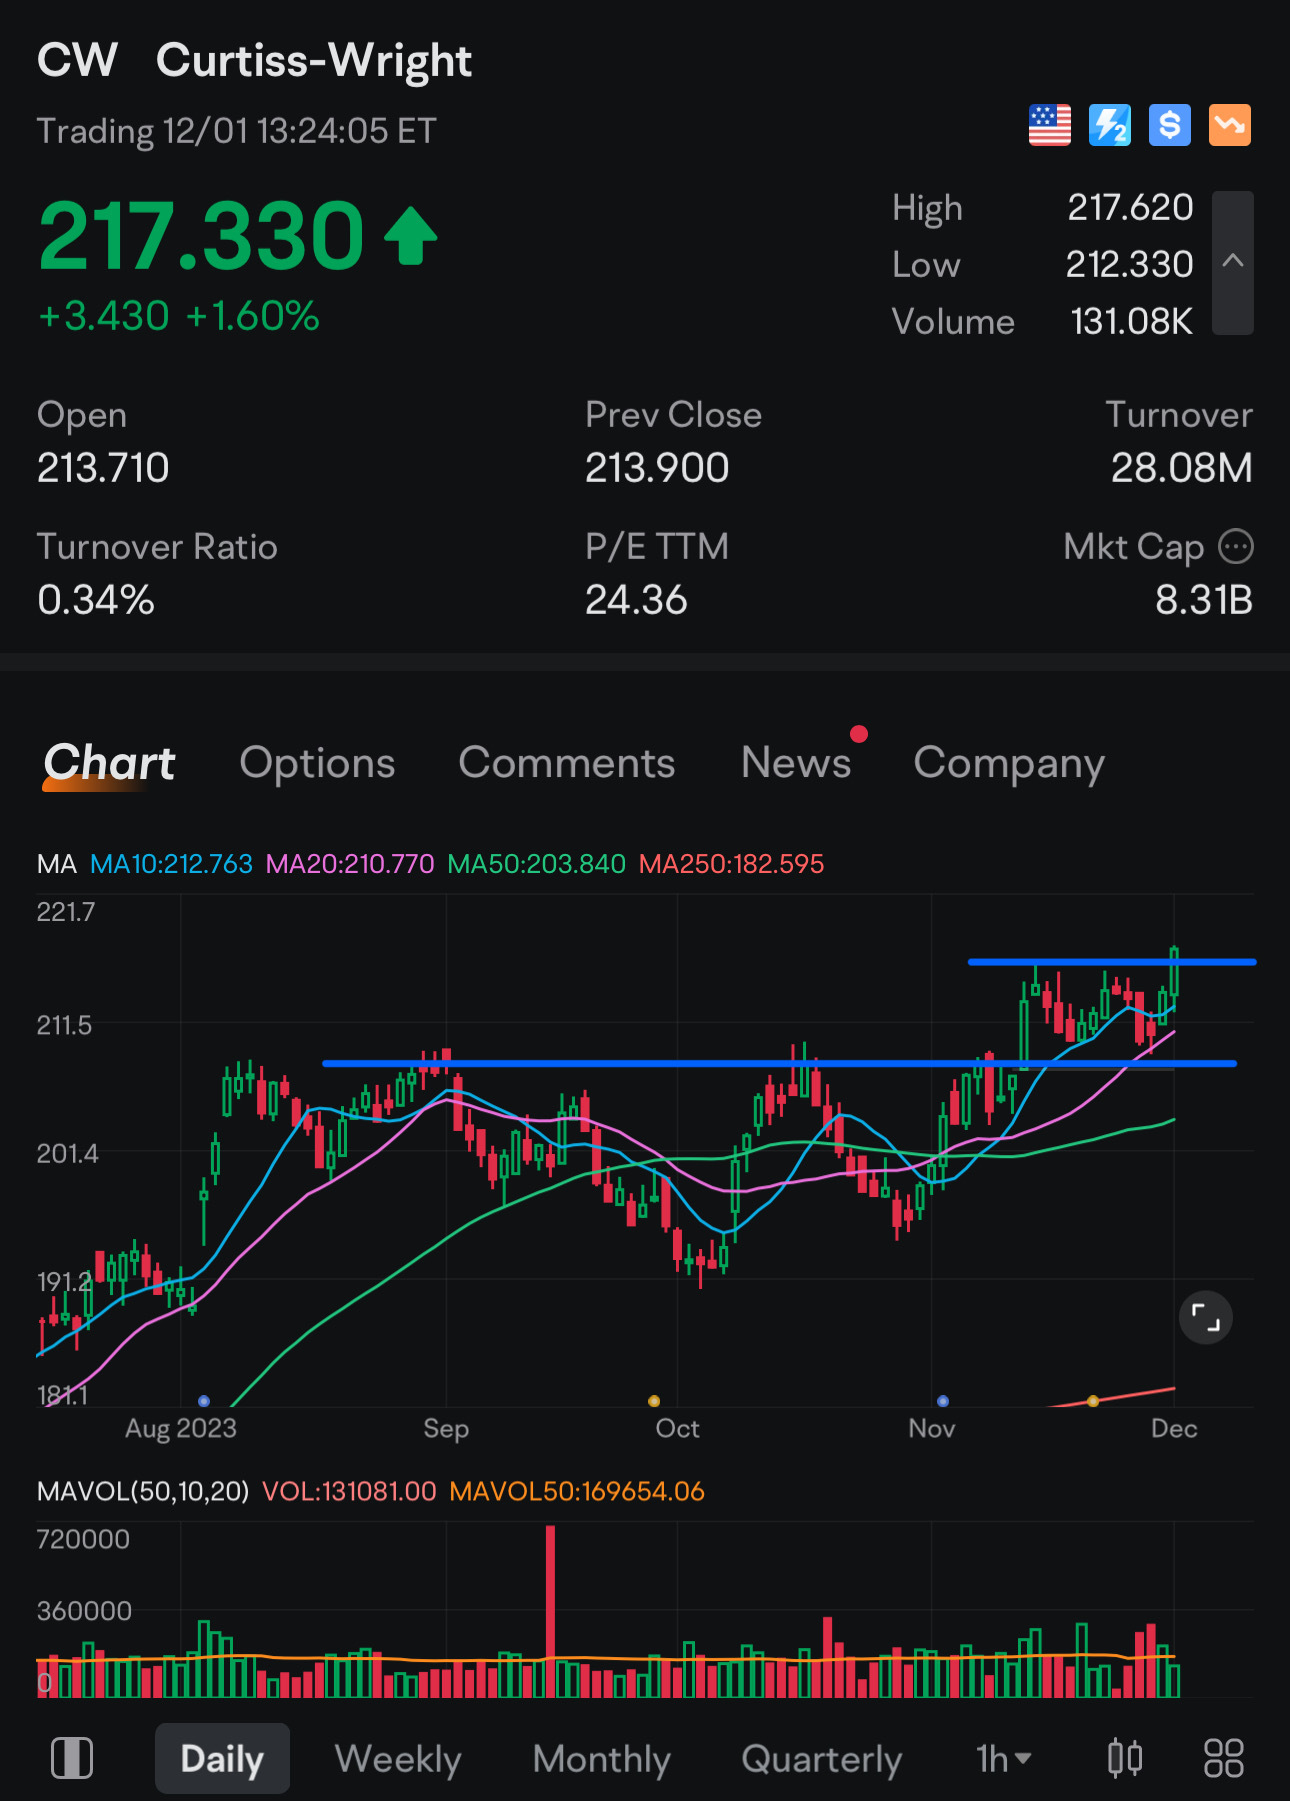
Task: Tap the High value 217.620
Action: point(1130,208)
